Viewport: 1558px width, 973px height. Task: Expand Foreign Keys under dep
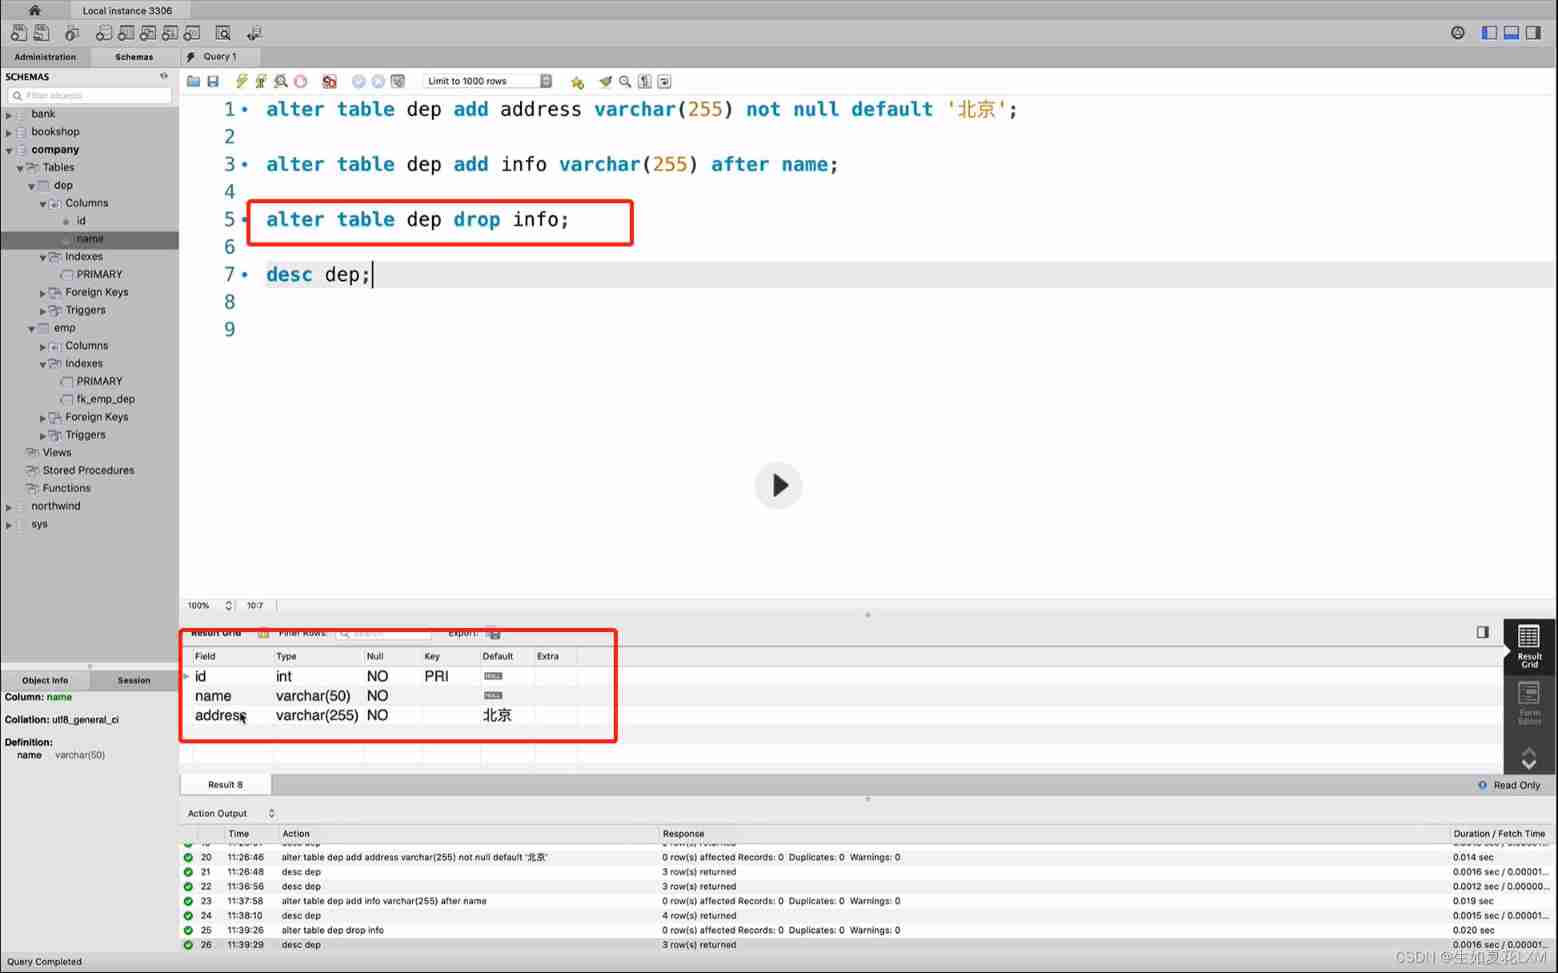click(x=42, y=293)
